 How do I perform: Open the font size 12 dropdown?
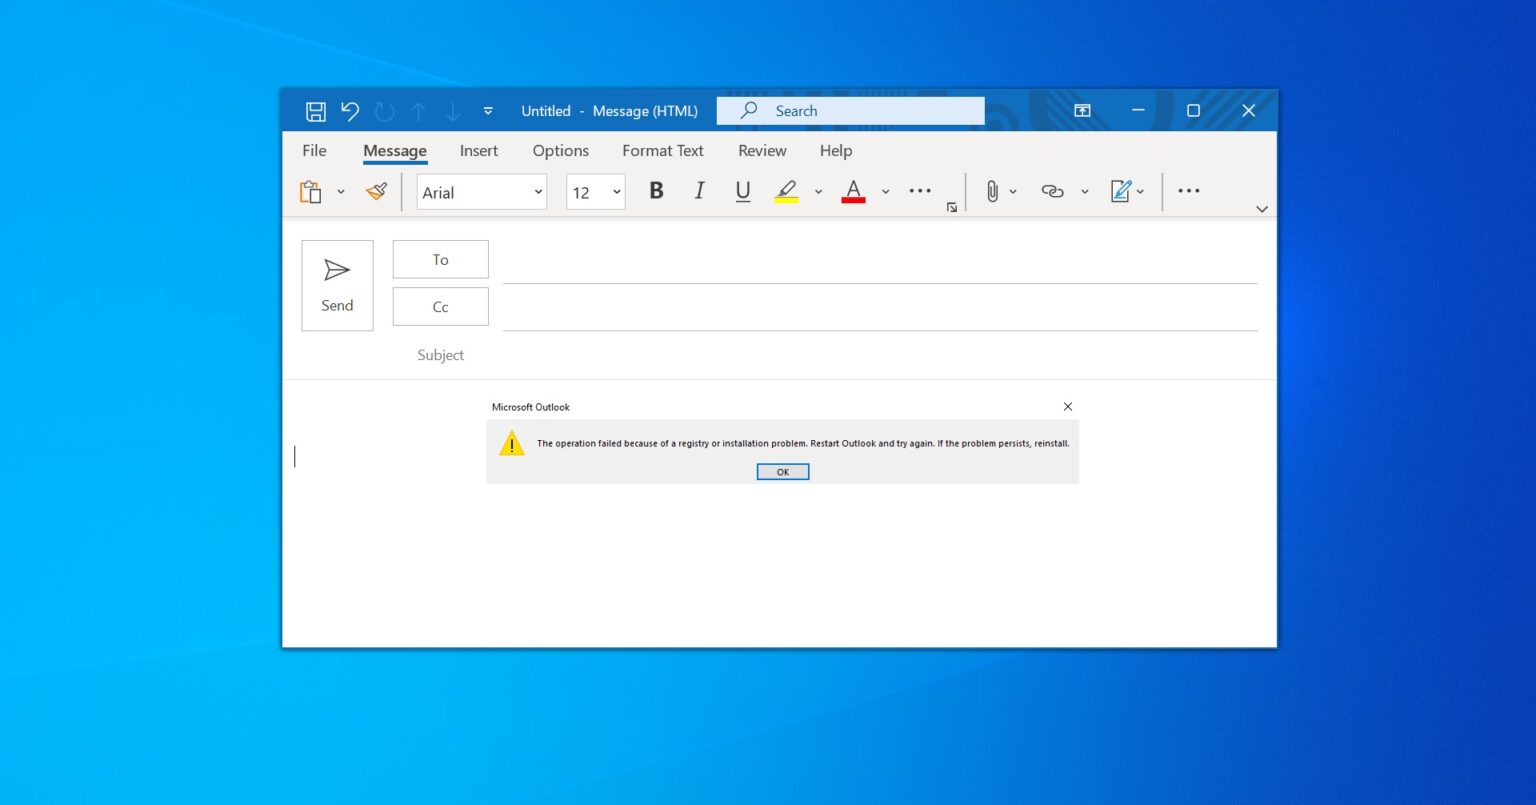coord(596,192)
